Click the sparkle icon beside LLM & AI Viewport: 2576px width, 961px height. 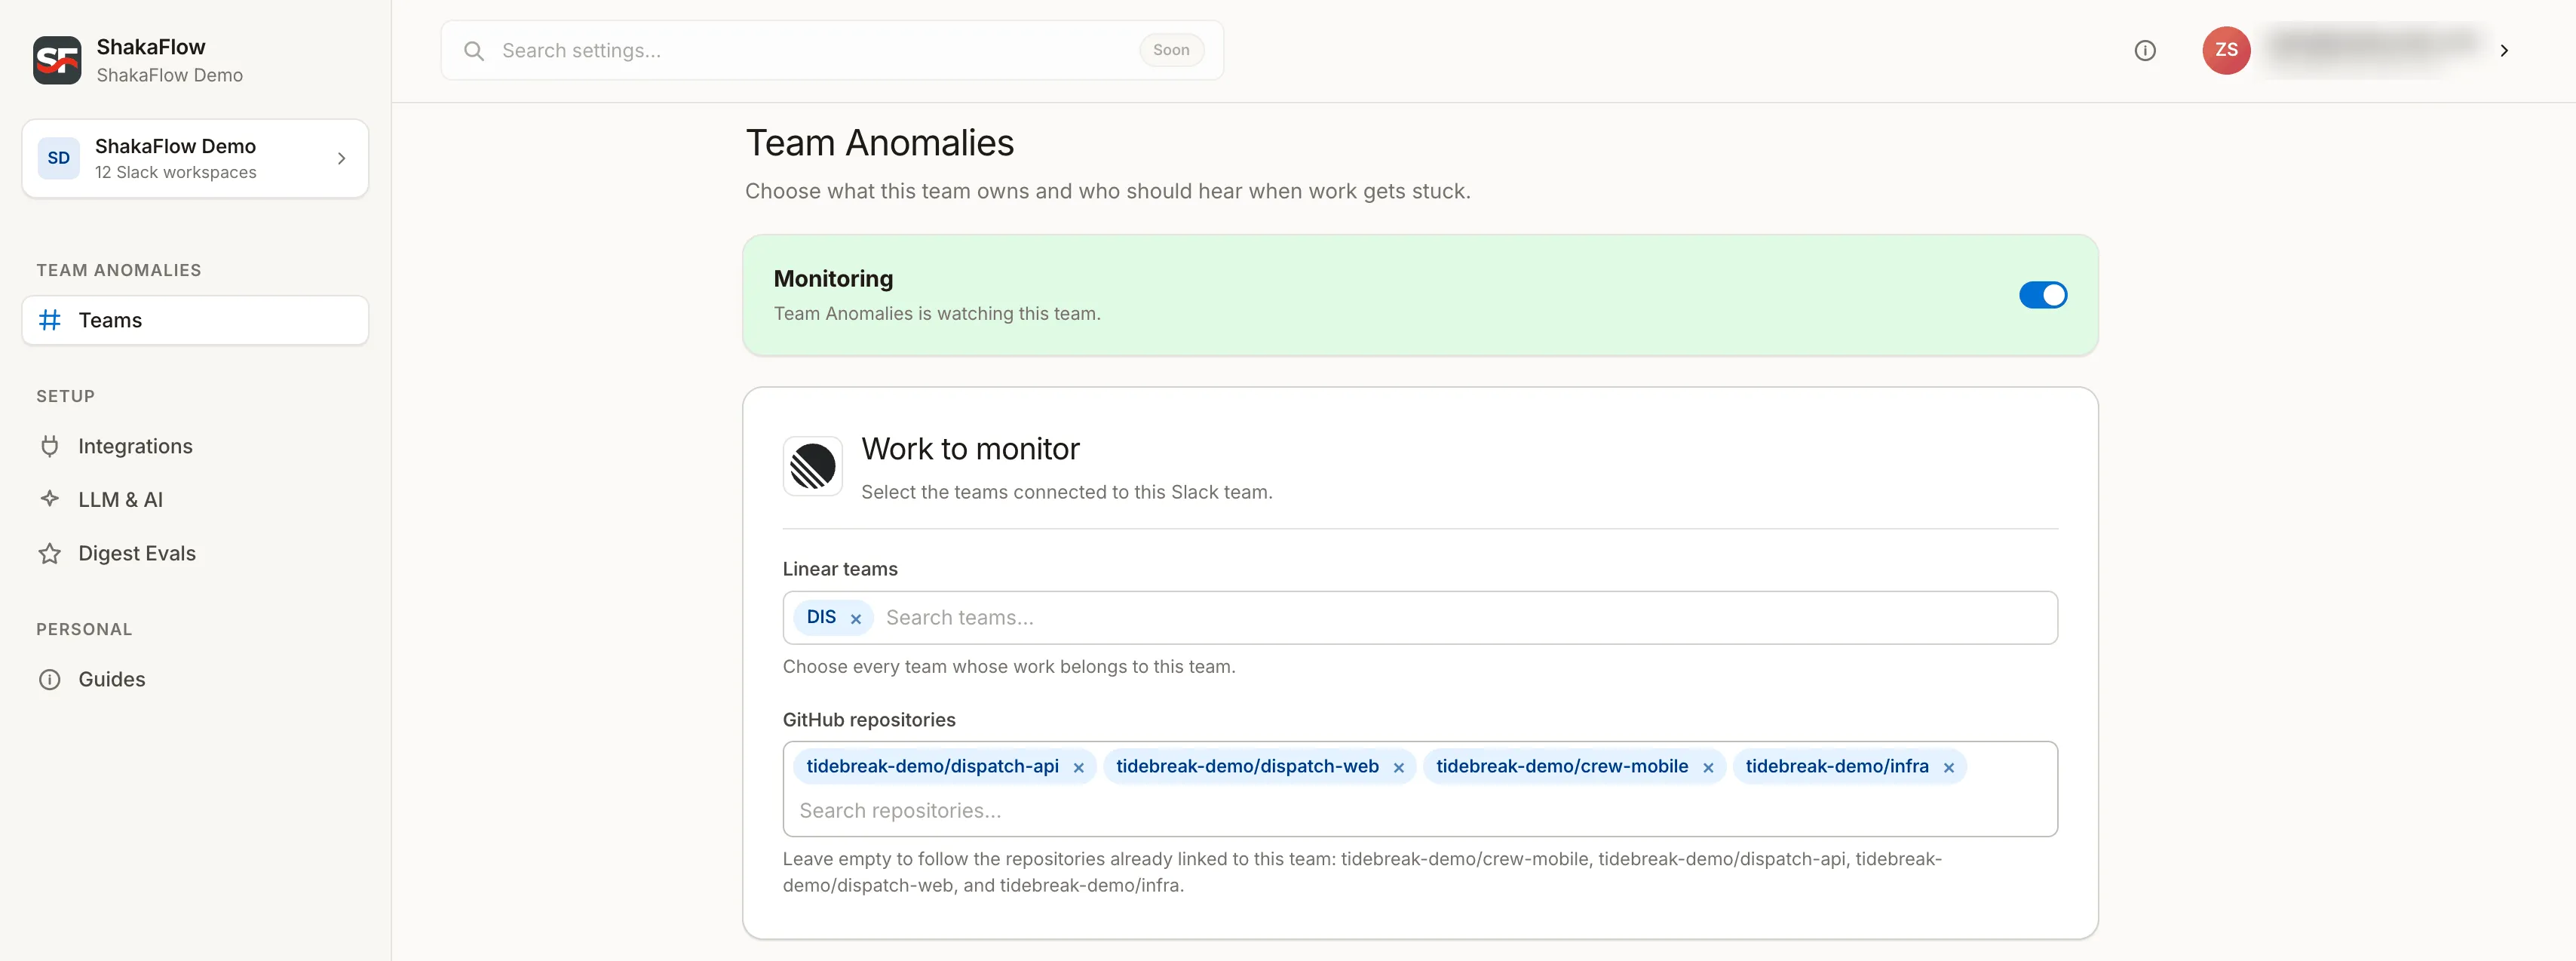pos(50,498)
